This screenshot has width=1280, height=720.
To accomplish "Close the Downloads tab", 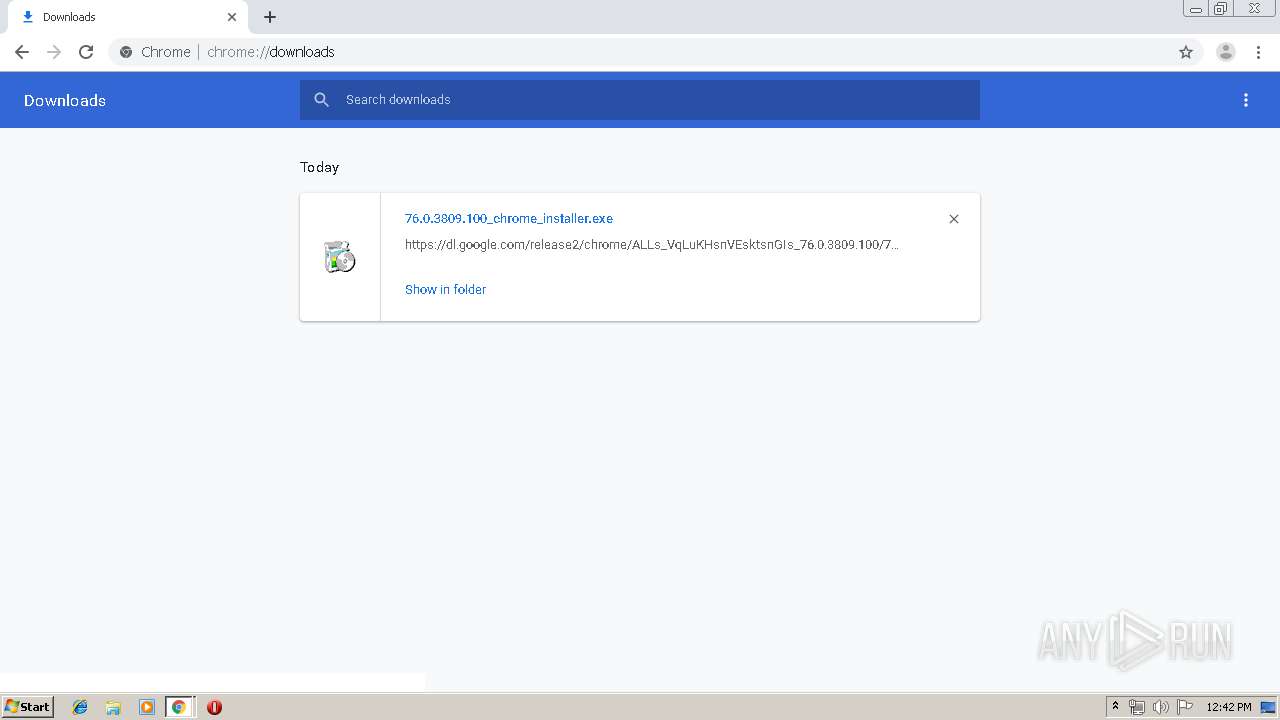I will pyautogui.click(x=232, y=17).
